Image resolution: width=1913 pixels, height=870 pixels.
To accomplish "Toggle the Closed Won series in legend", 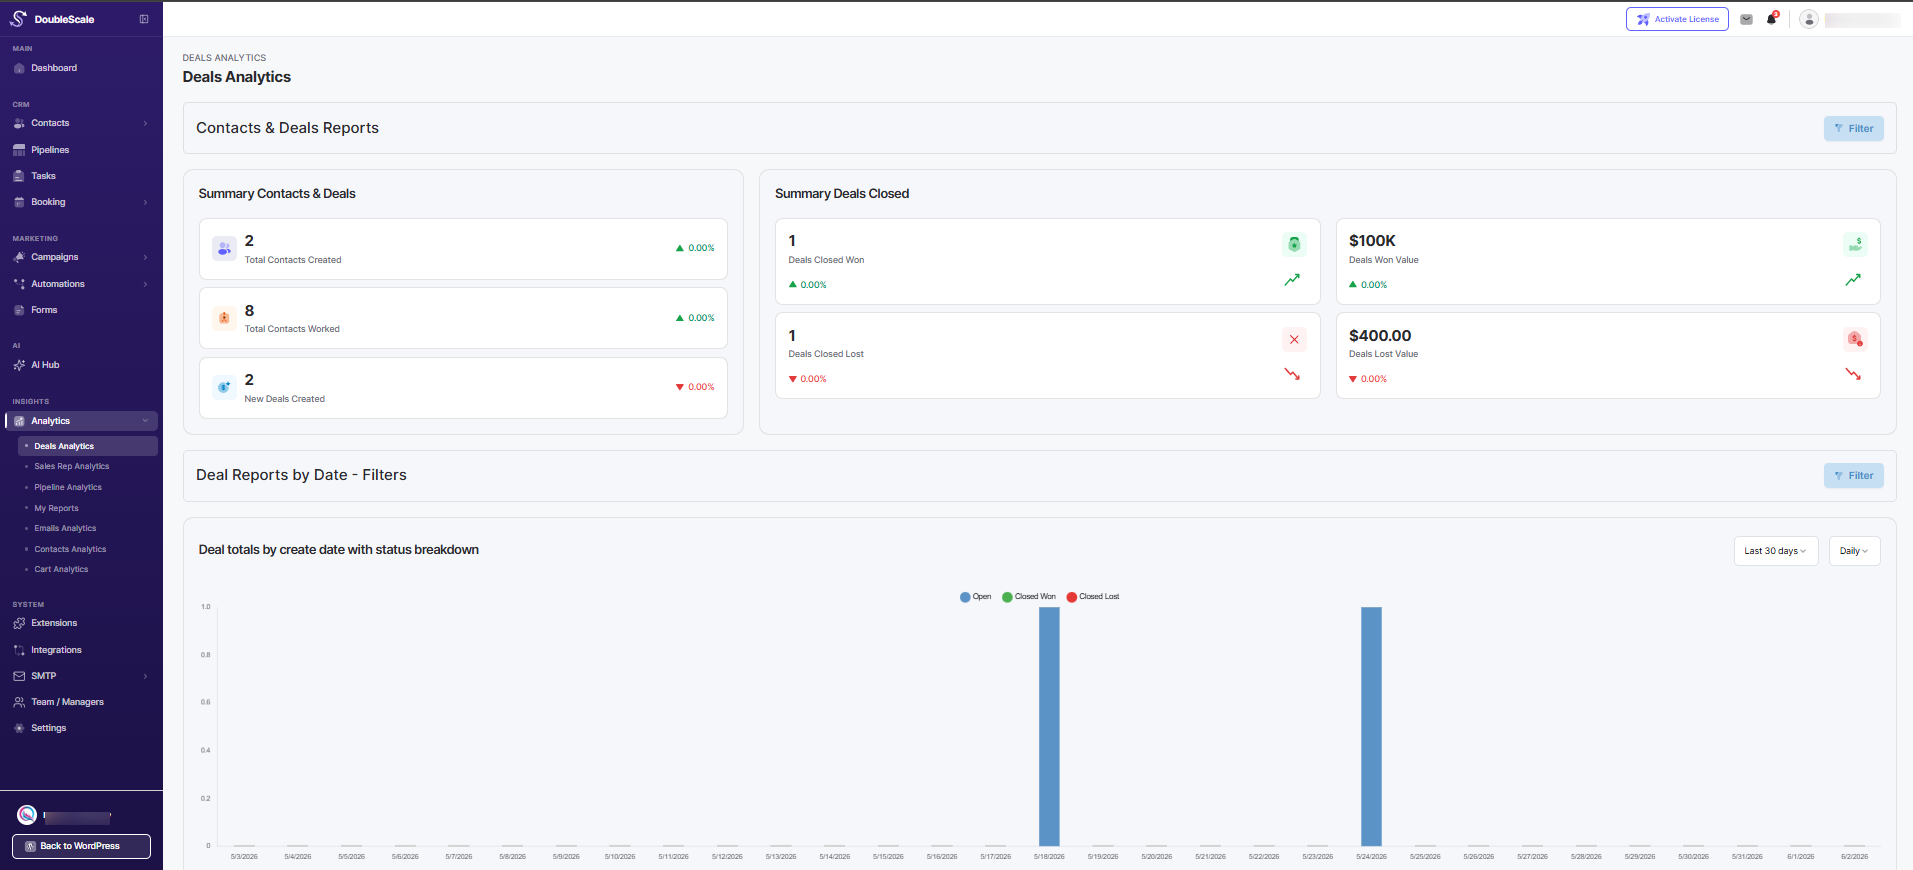I will click(x=1029, y=597).
